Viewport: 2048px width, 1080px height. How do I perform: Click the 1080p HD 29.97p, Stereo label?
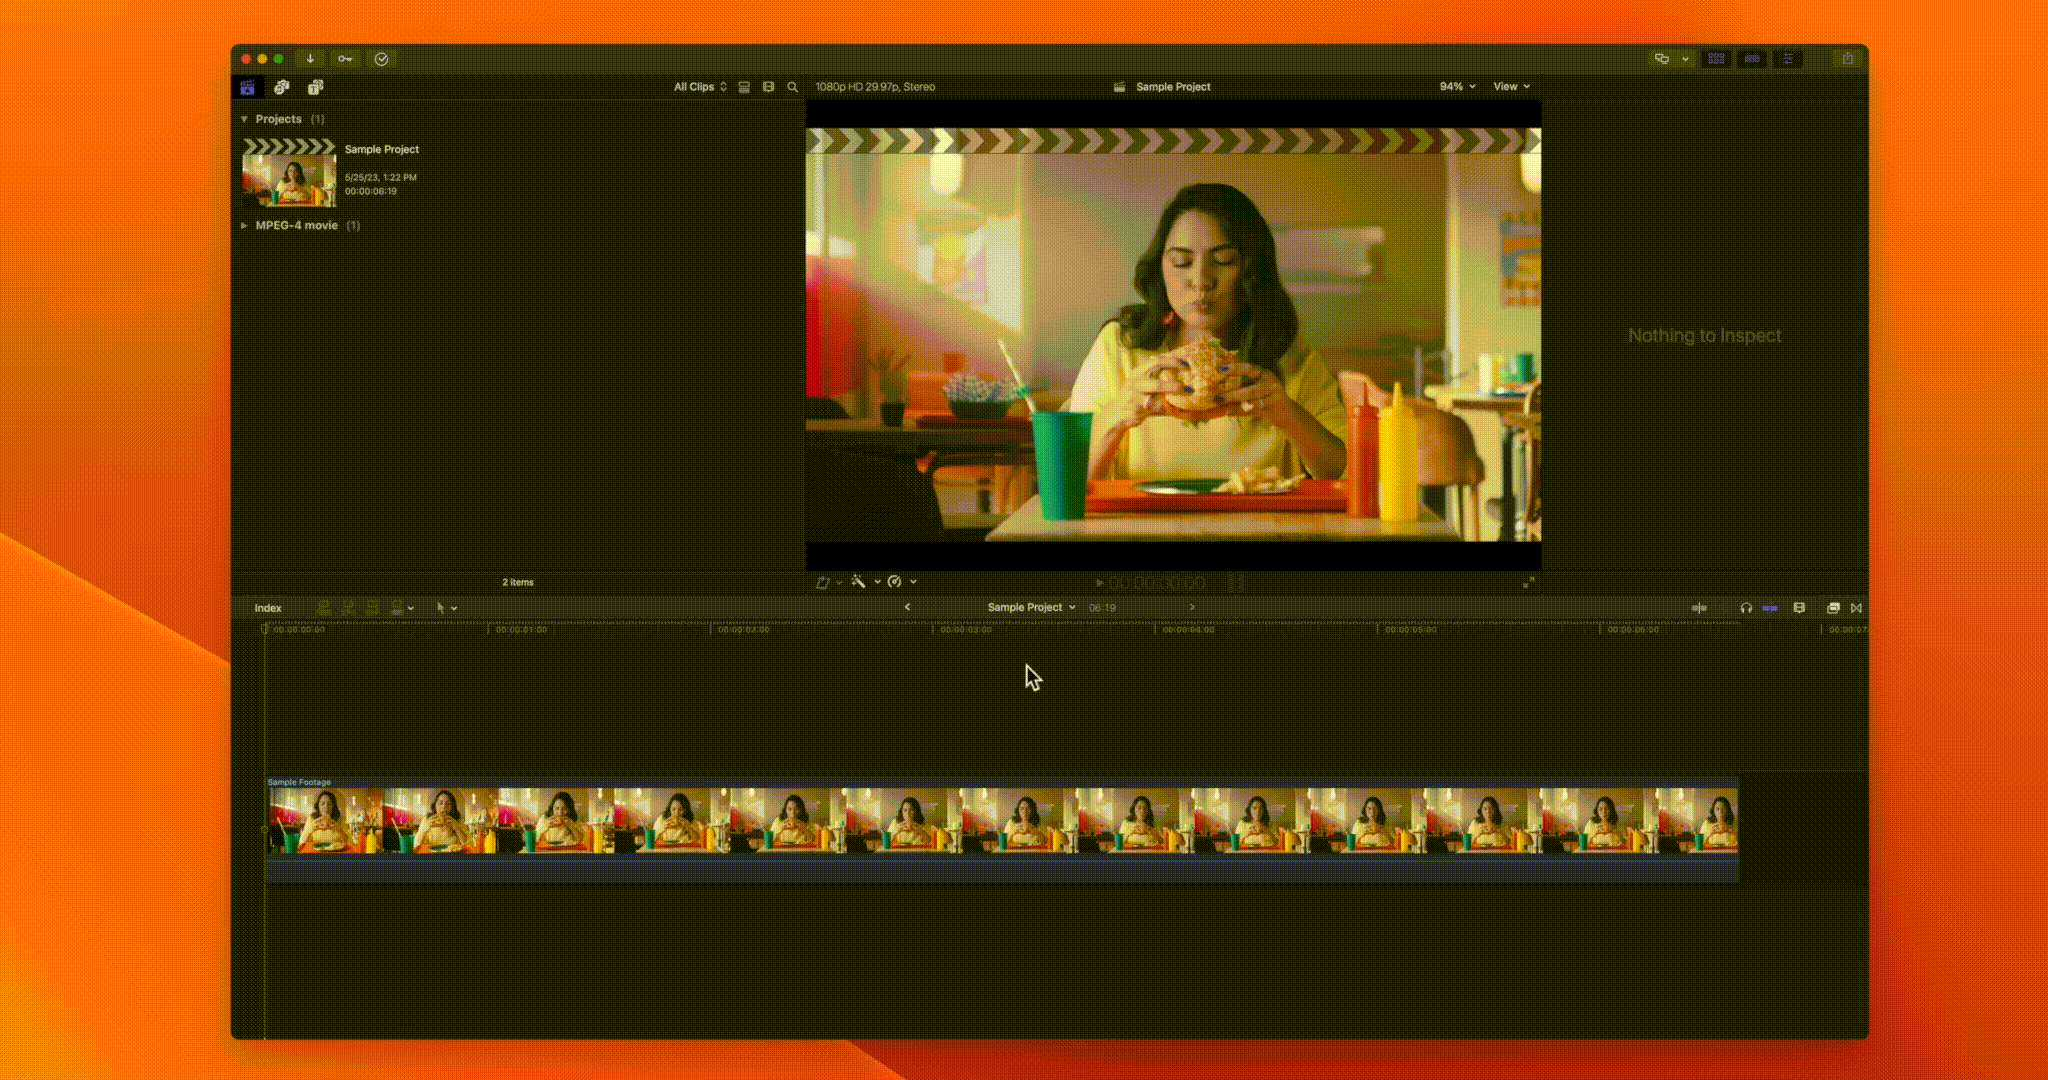click(875, 87)
